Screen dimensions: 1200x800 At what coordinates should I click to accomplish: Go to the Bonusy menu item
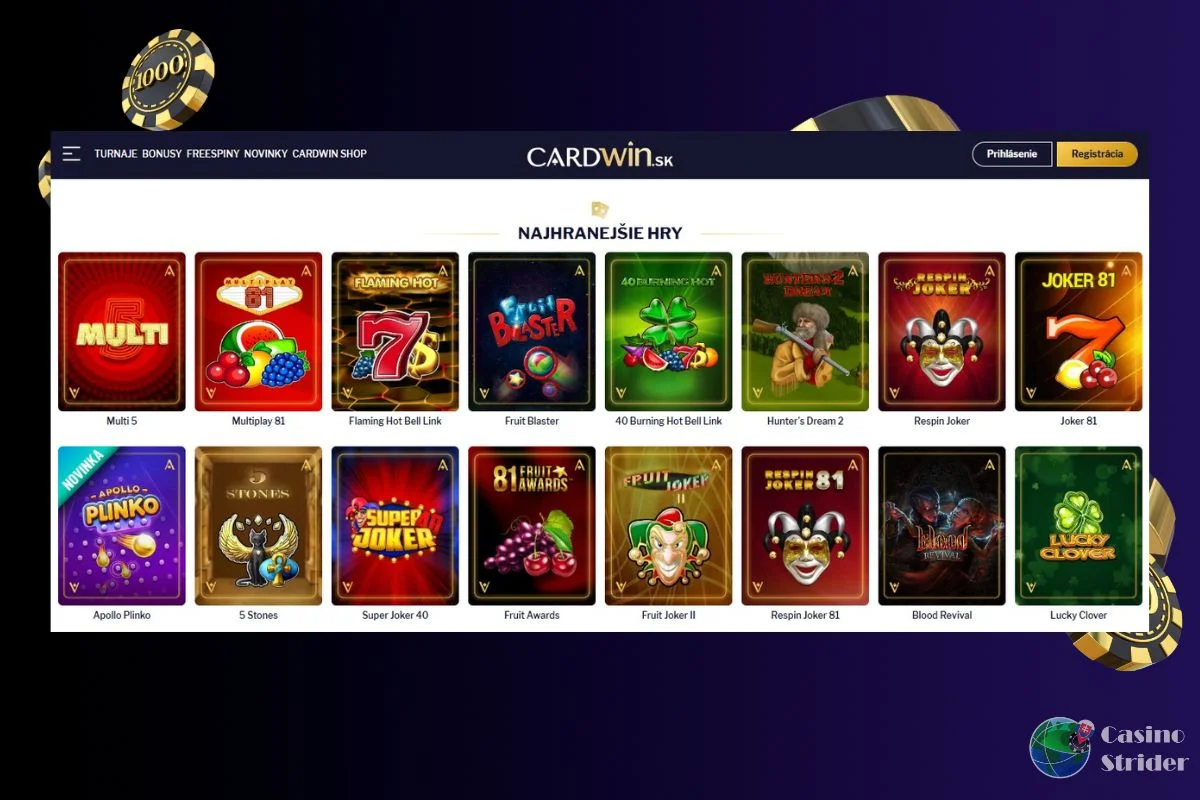(x=162, y=154)
